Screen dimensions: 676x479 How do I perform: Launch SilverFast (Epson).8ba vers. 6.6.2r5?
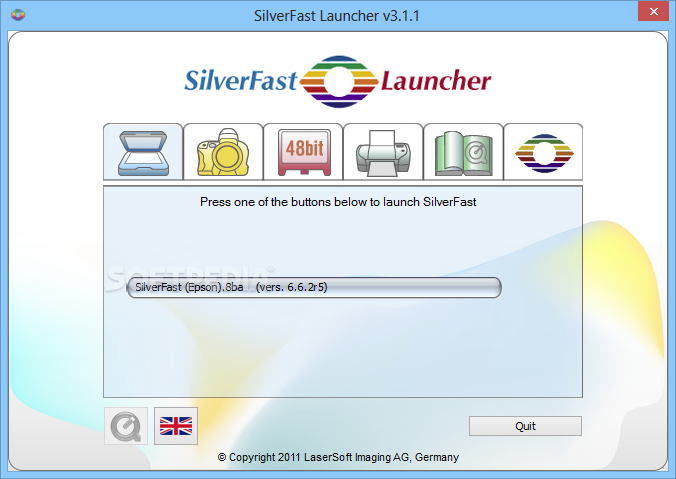pyautogui.click(x=314, y=287)
